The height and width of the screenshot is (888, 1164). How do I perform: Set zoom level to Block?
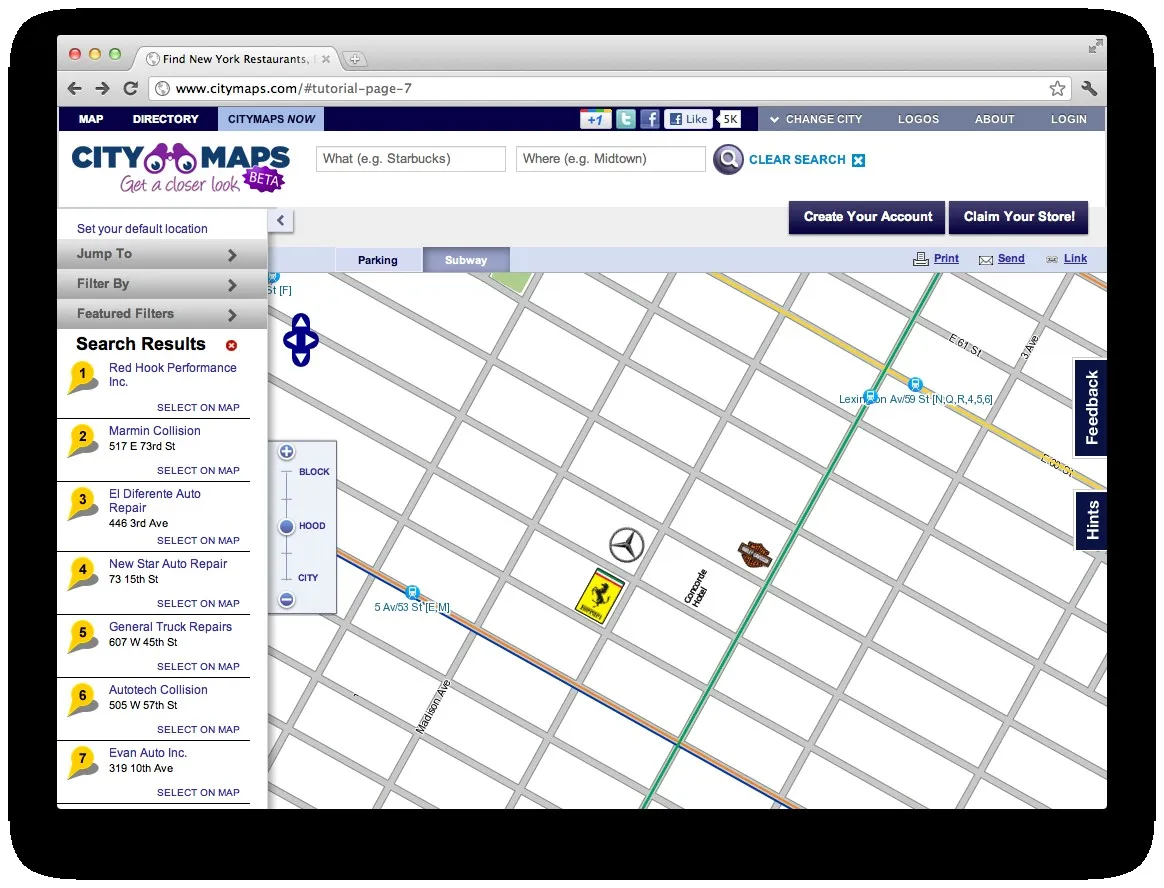(x=314, y=471)
